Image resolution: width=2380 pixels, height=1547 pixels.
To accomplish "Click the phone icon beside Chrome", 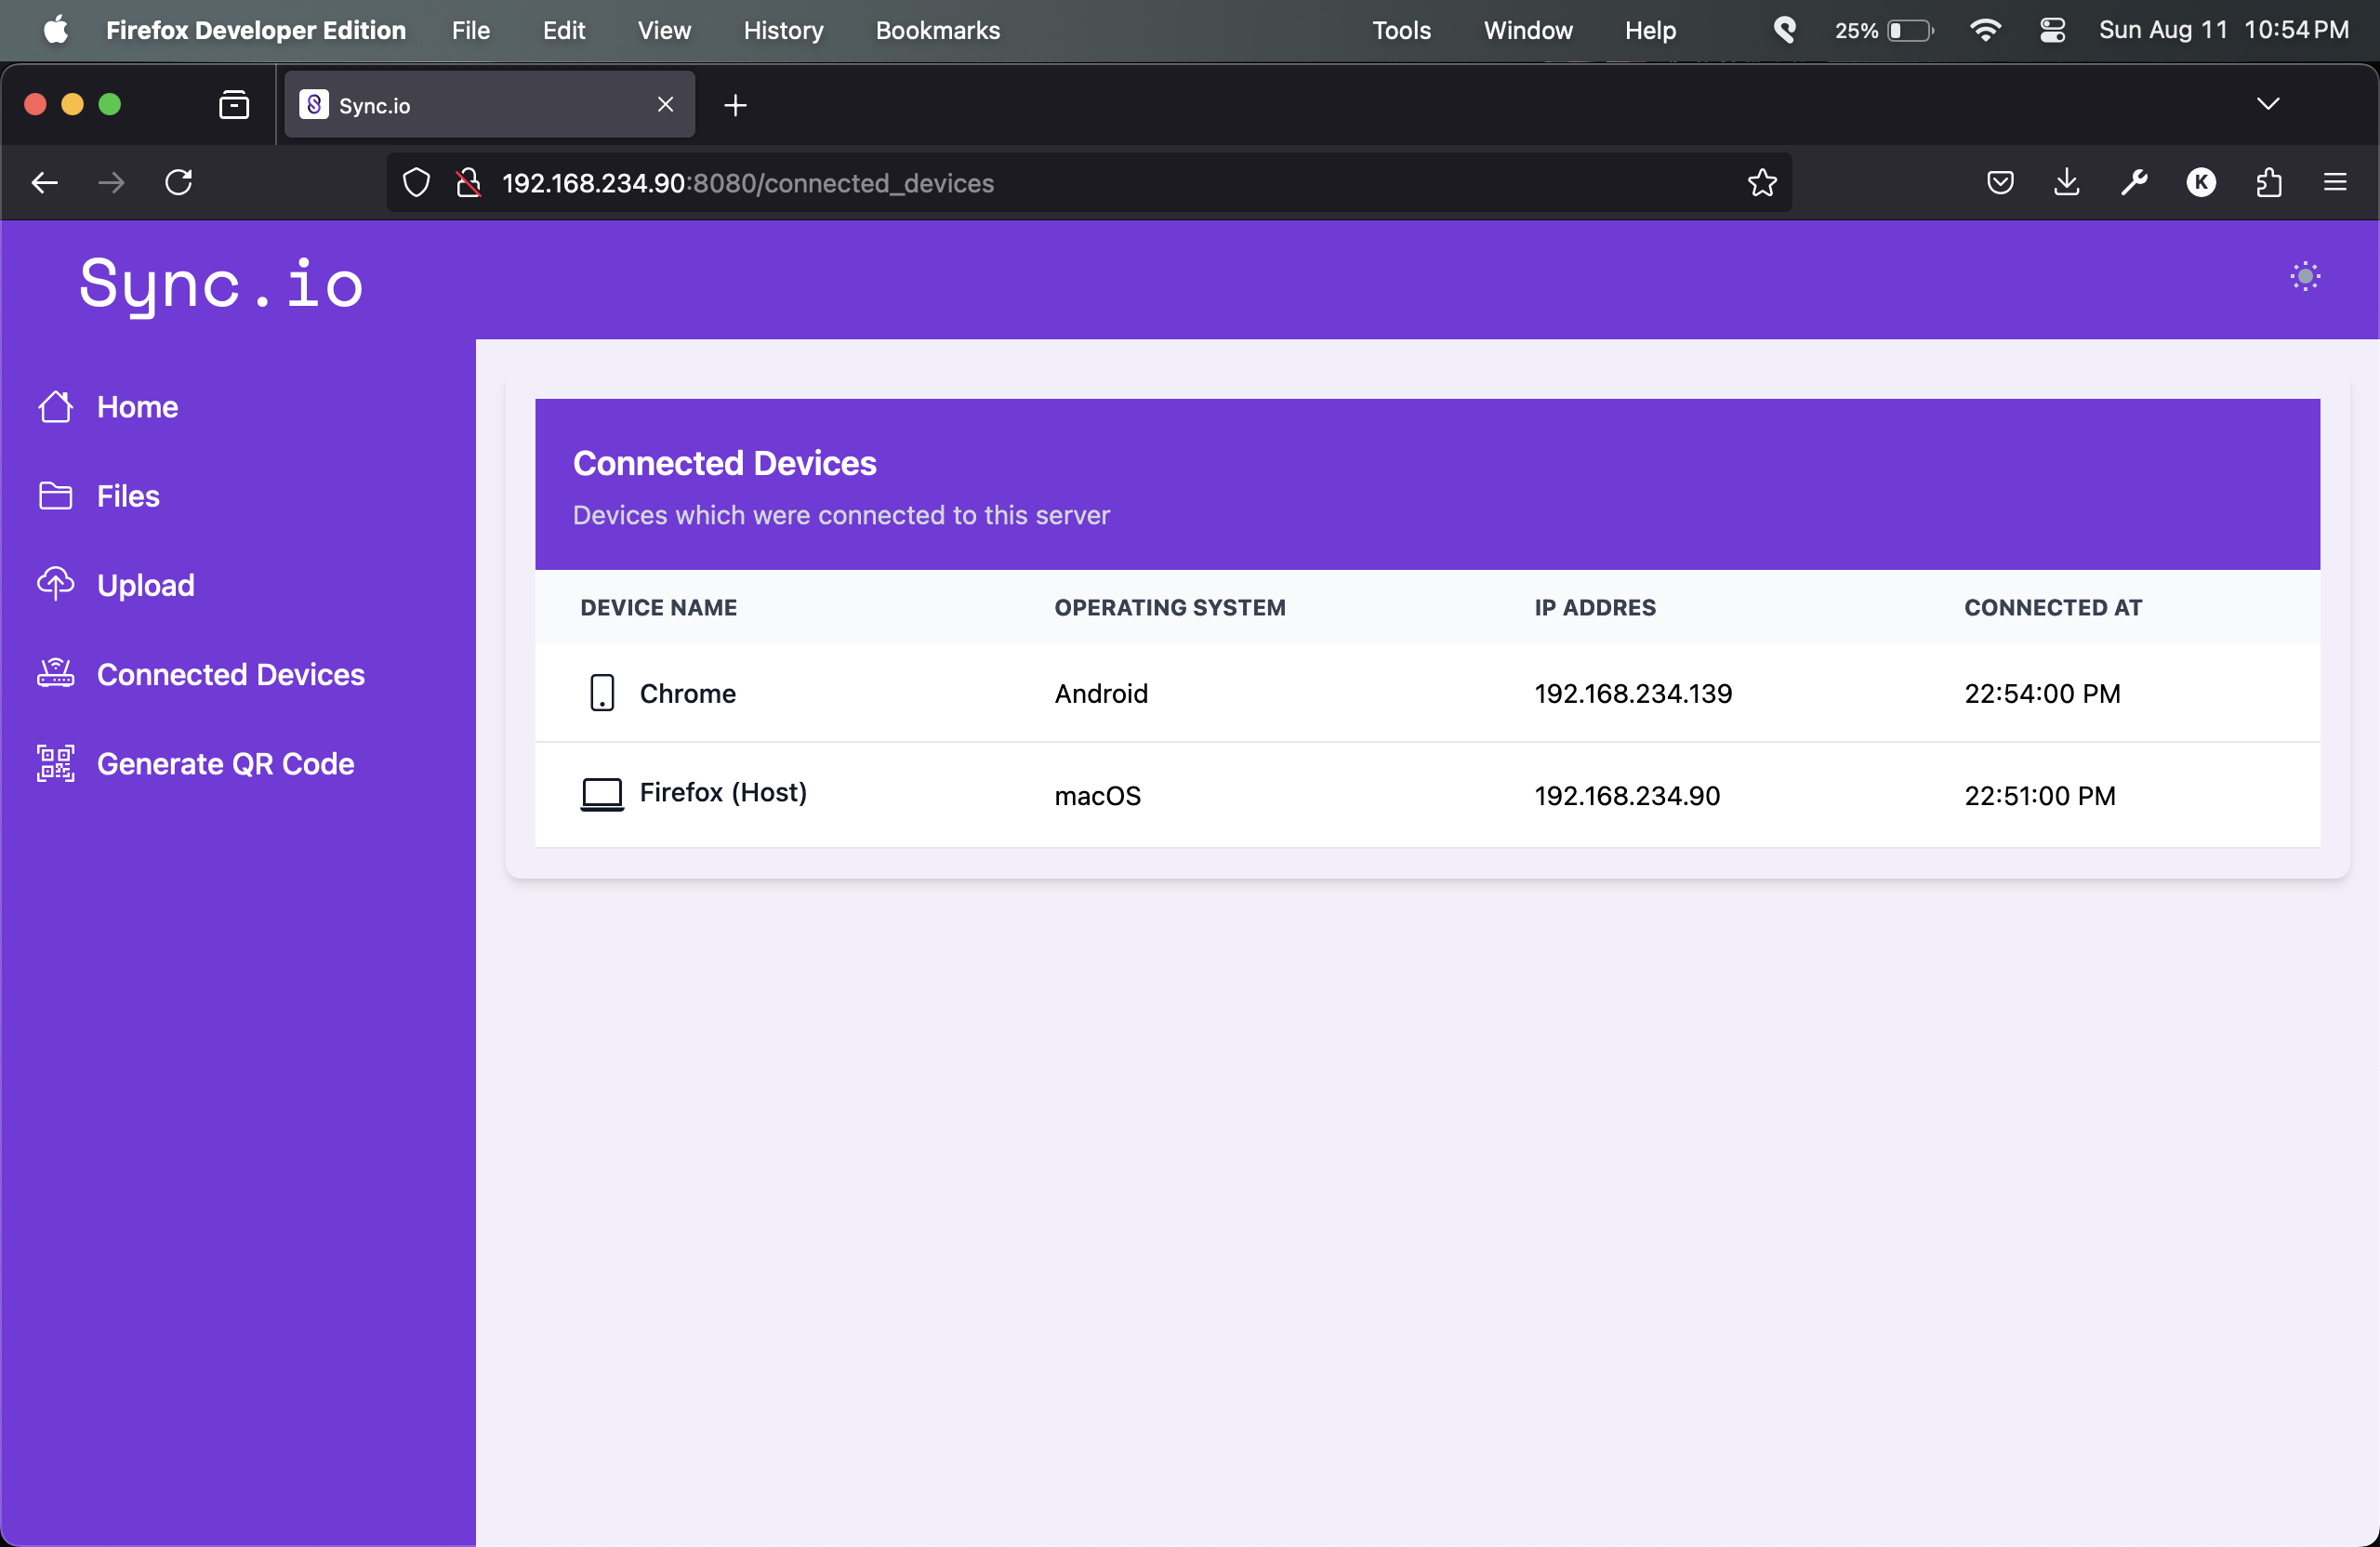I will 602,693.
